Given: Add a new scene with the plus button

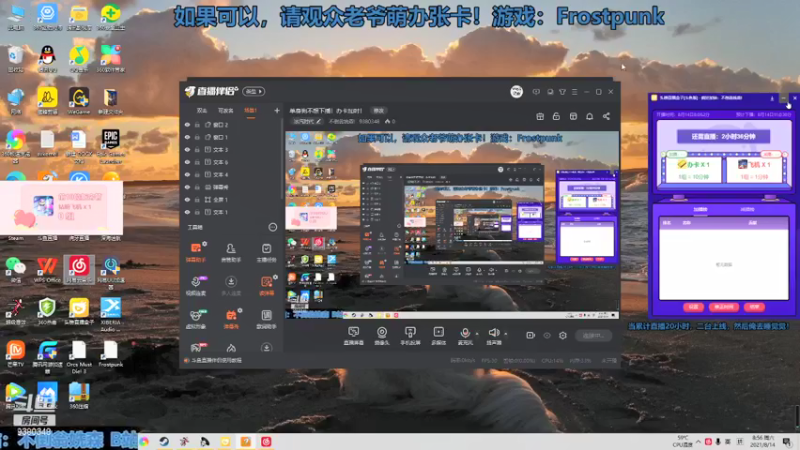Looking at the screenshot, I should pos(277,110).
